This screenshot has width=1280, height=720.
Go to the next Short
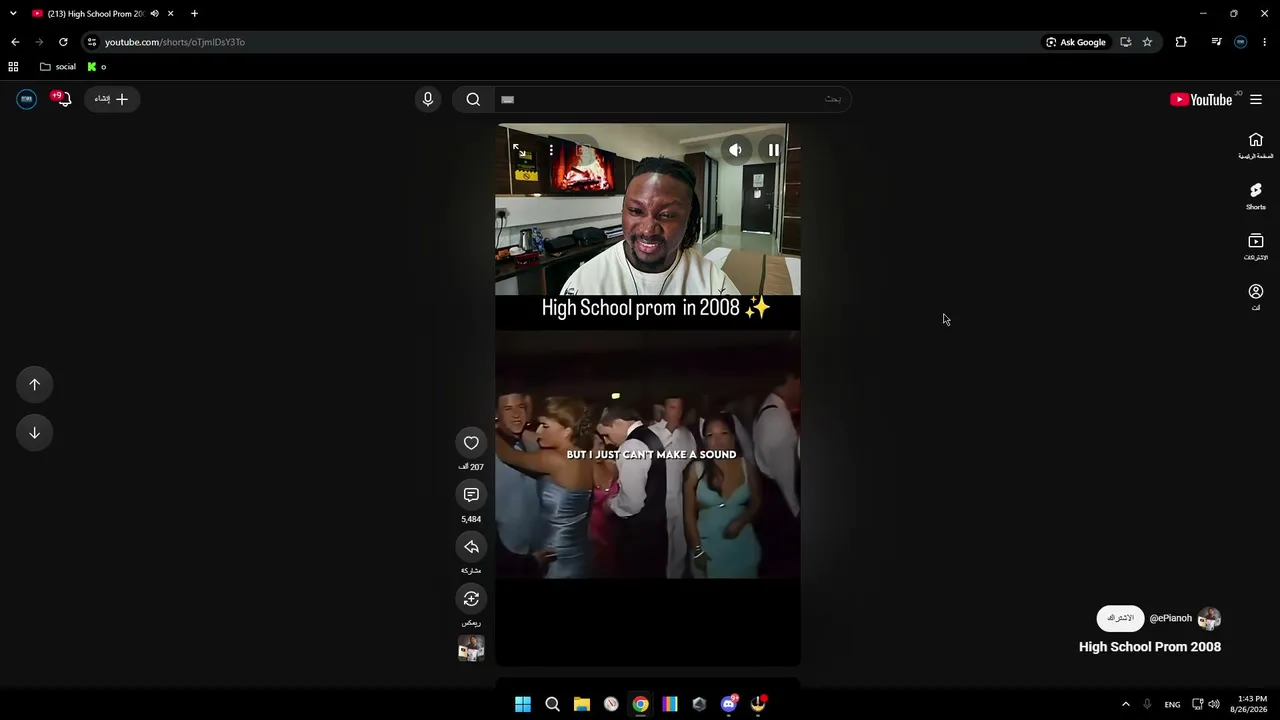point(34,433)
